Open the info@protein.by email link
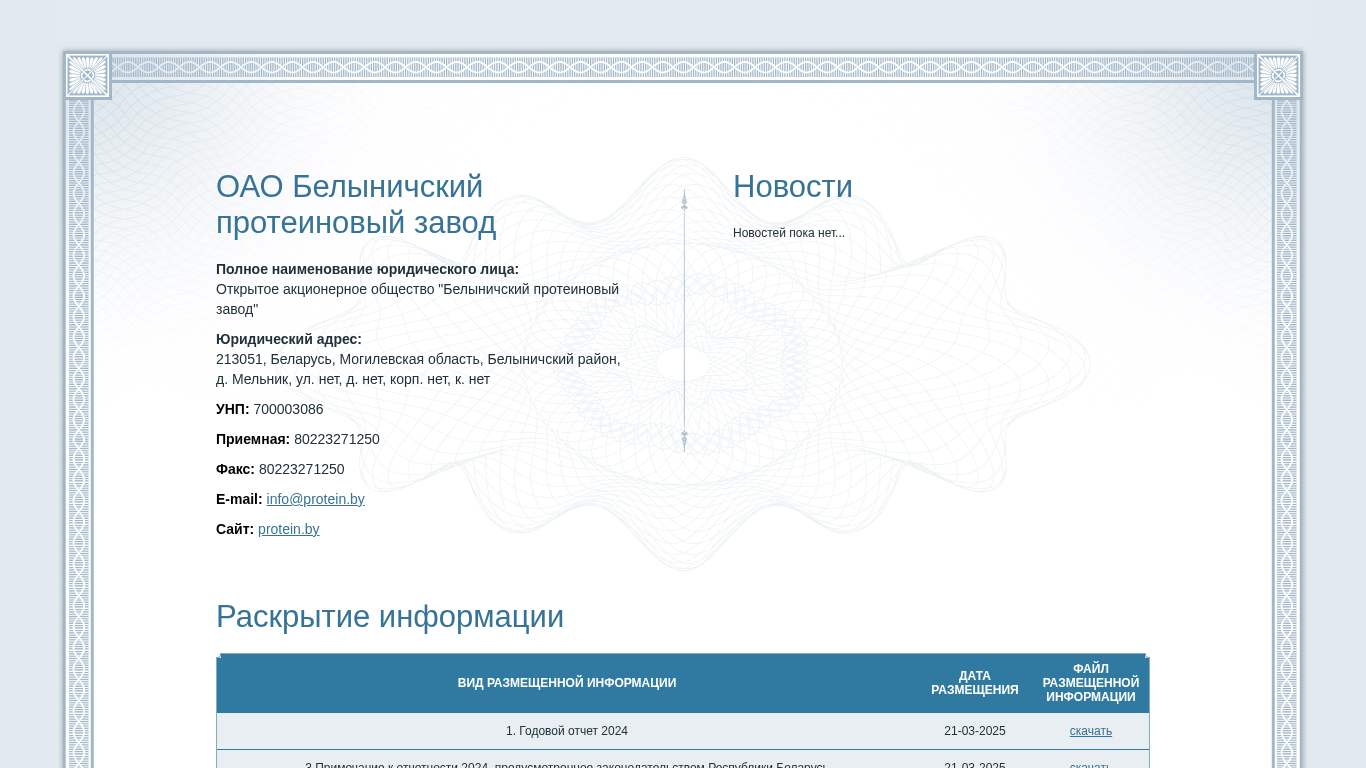 point(315,499)
